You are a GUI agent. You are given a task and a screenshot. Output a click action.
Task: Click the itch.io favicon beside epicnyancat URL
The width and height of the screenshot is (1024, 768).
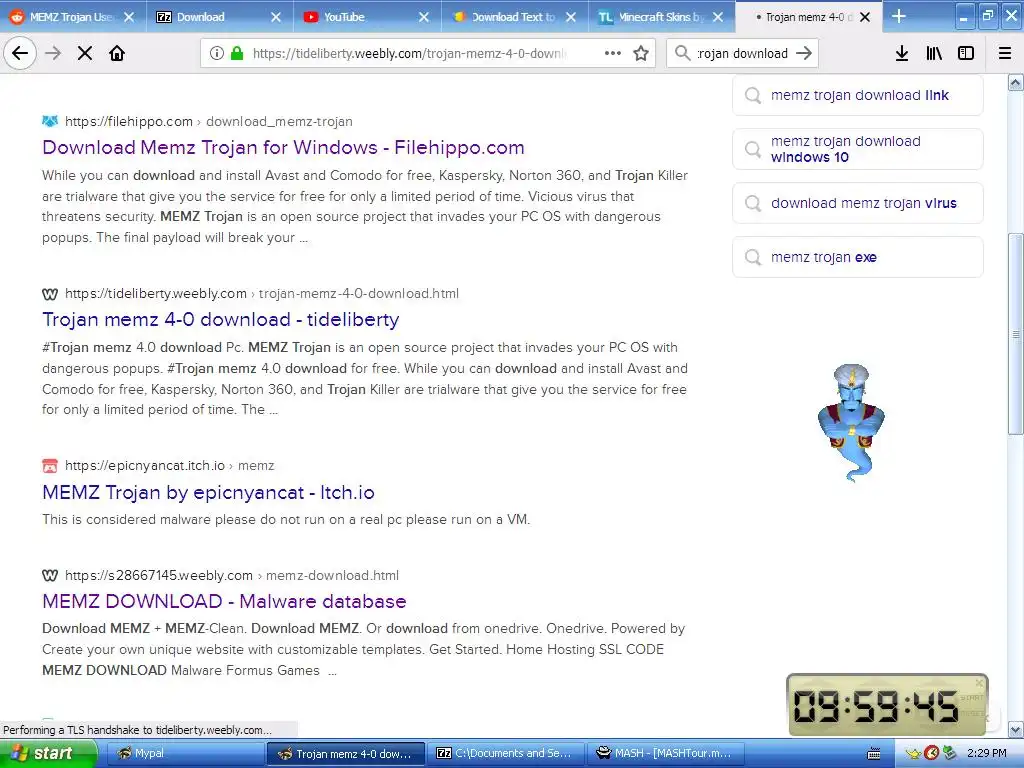click(50, 466)
